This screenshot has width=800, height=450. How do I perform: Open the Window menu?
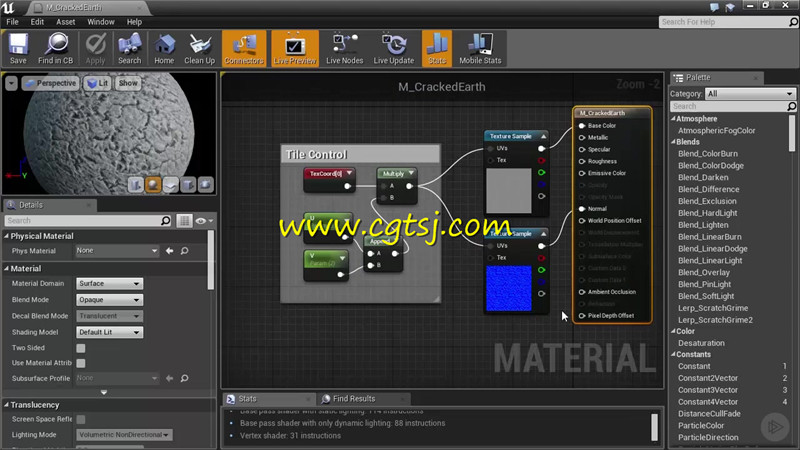101,22
